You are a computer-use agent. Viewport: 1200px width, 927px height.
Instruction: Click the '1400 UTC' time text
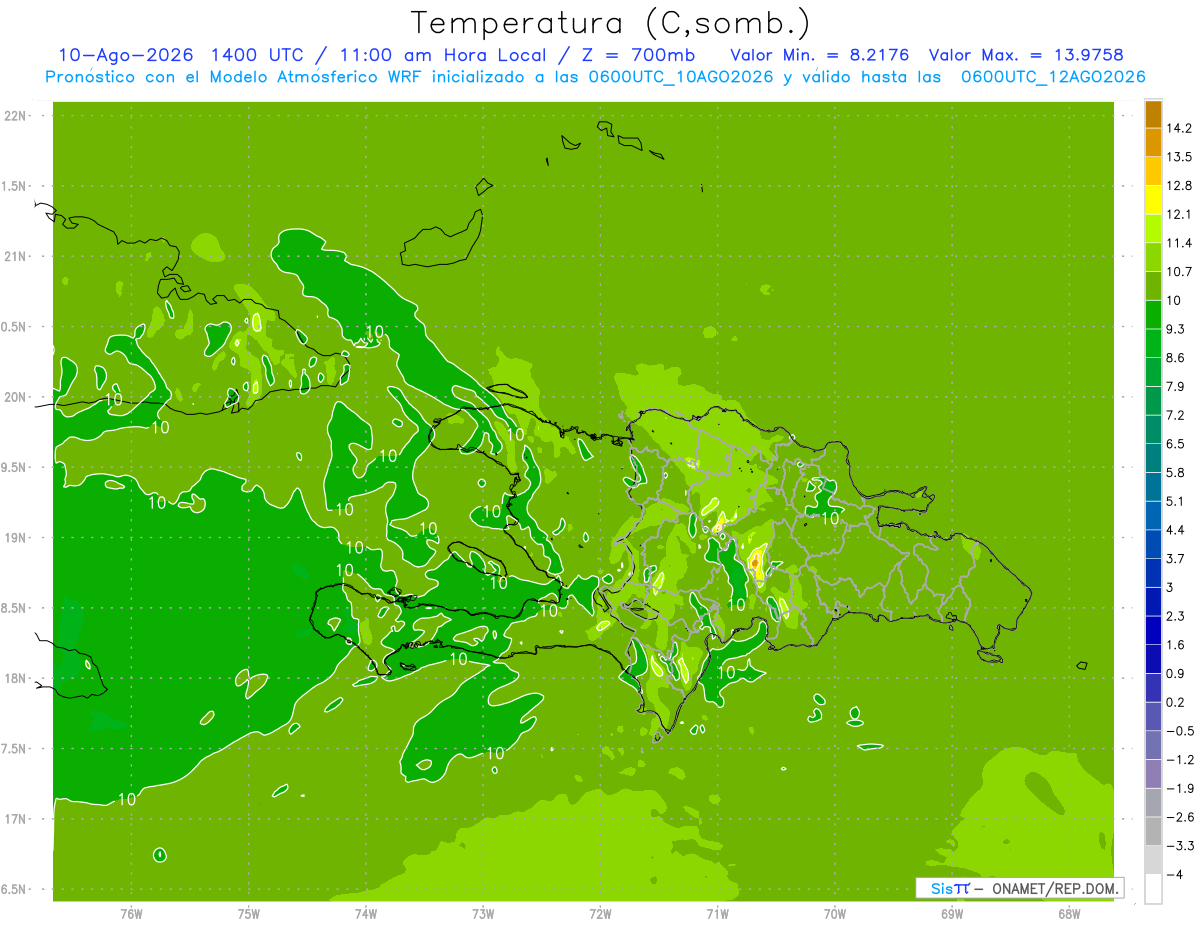click(x=256, y=55)
